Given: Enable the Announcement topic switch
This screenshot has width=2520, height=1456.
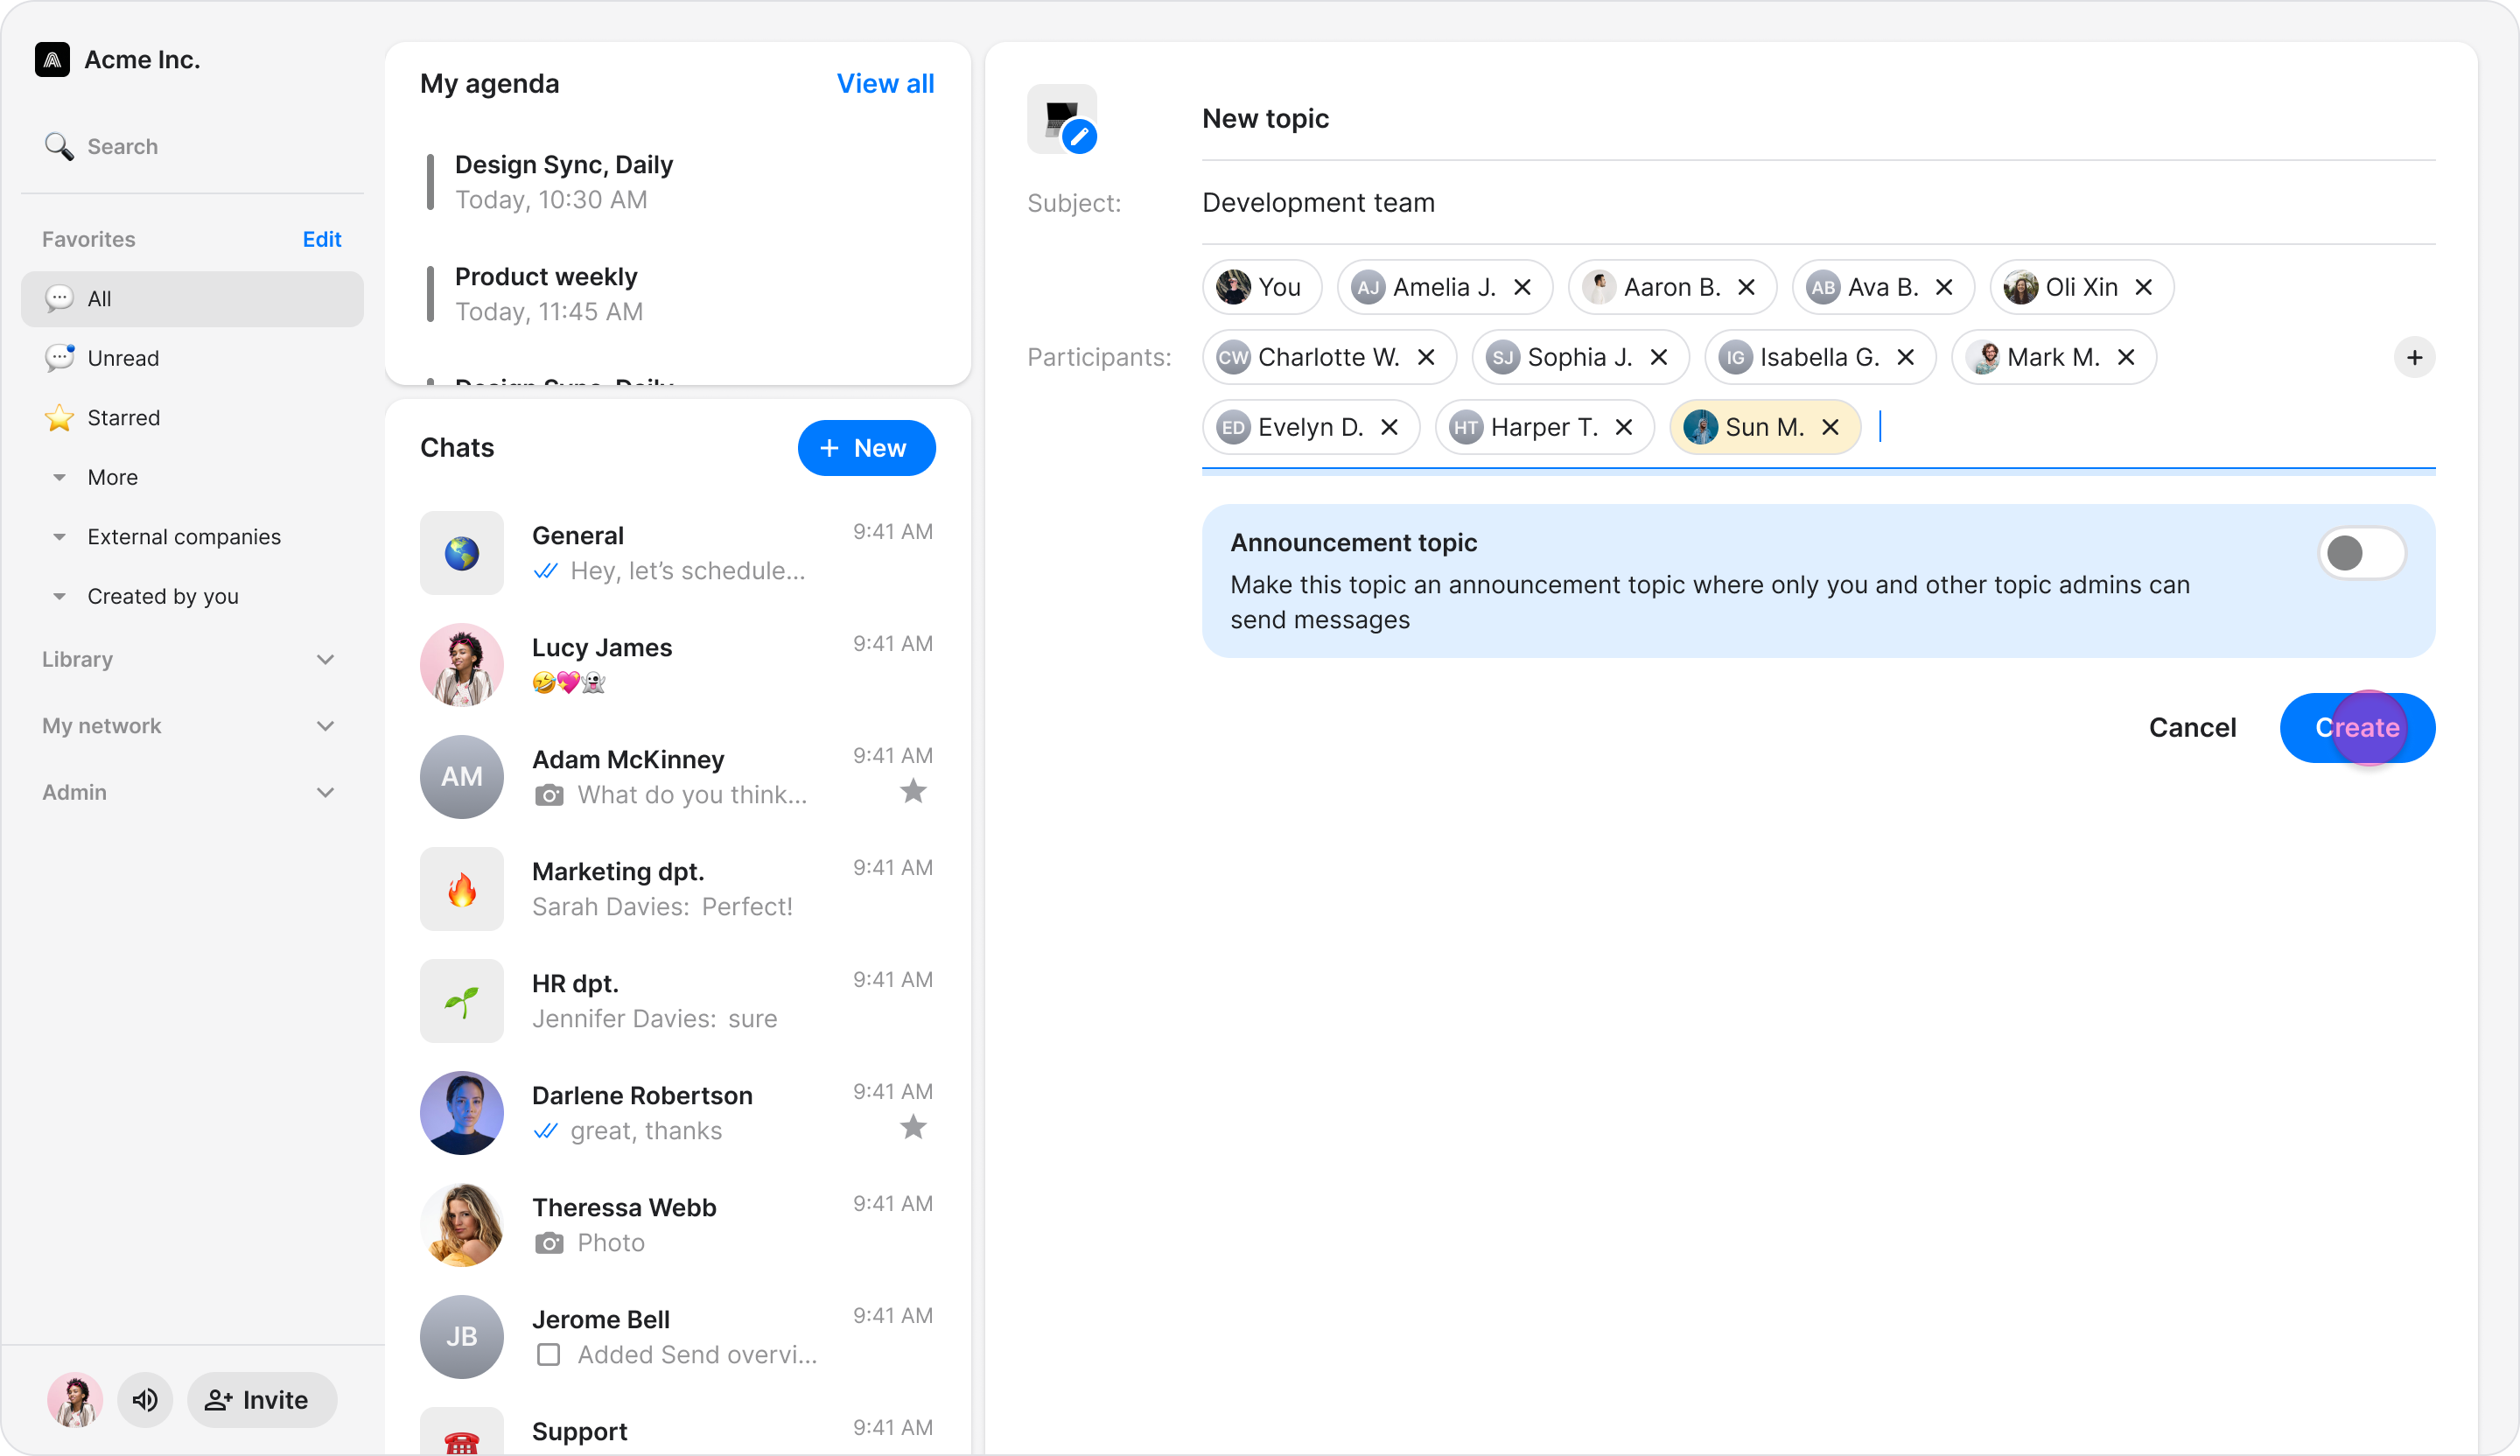Looking at the screenshot, I should pyautogui.click(x=2361, y=553).
